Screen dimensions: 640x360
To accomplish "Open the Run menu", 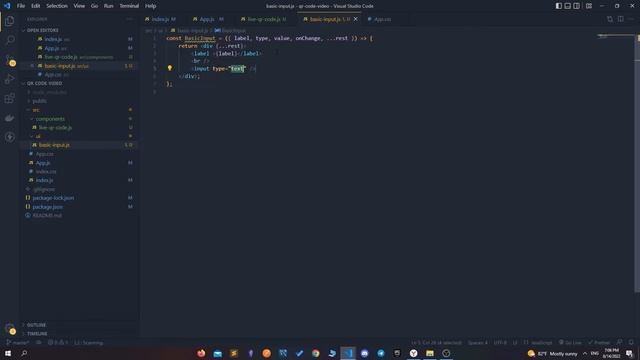I will pos(108,6).
